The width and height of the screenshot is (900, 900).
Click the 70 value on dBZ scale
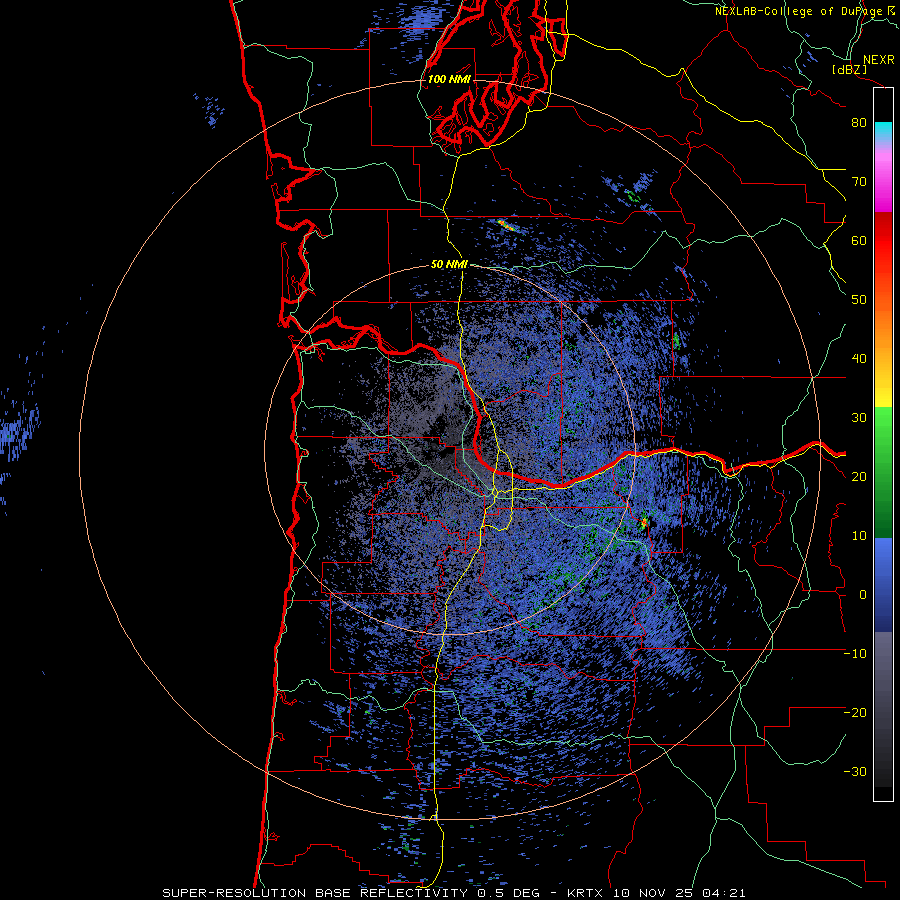859,182
